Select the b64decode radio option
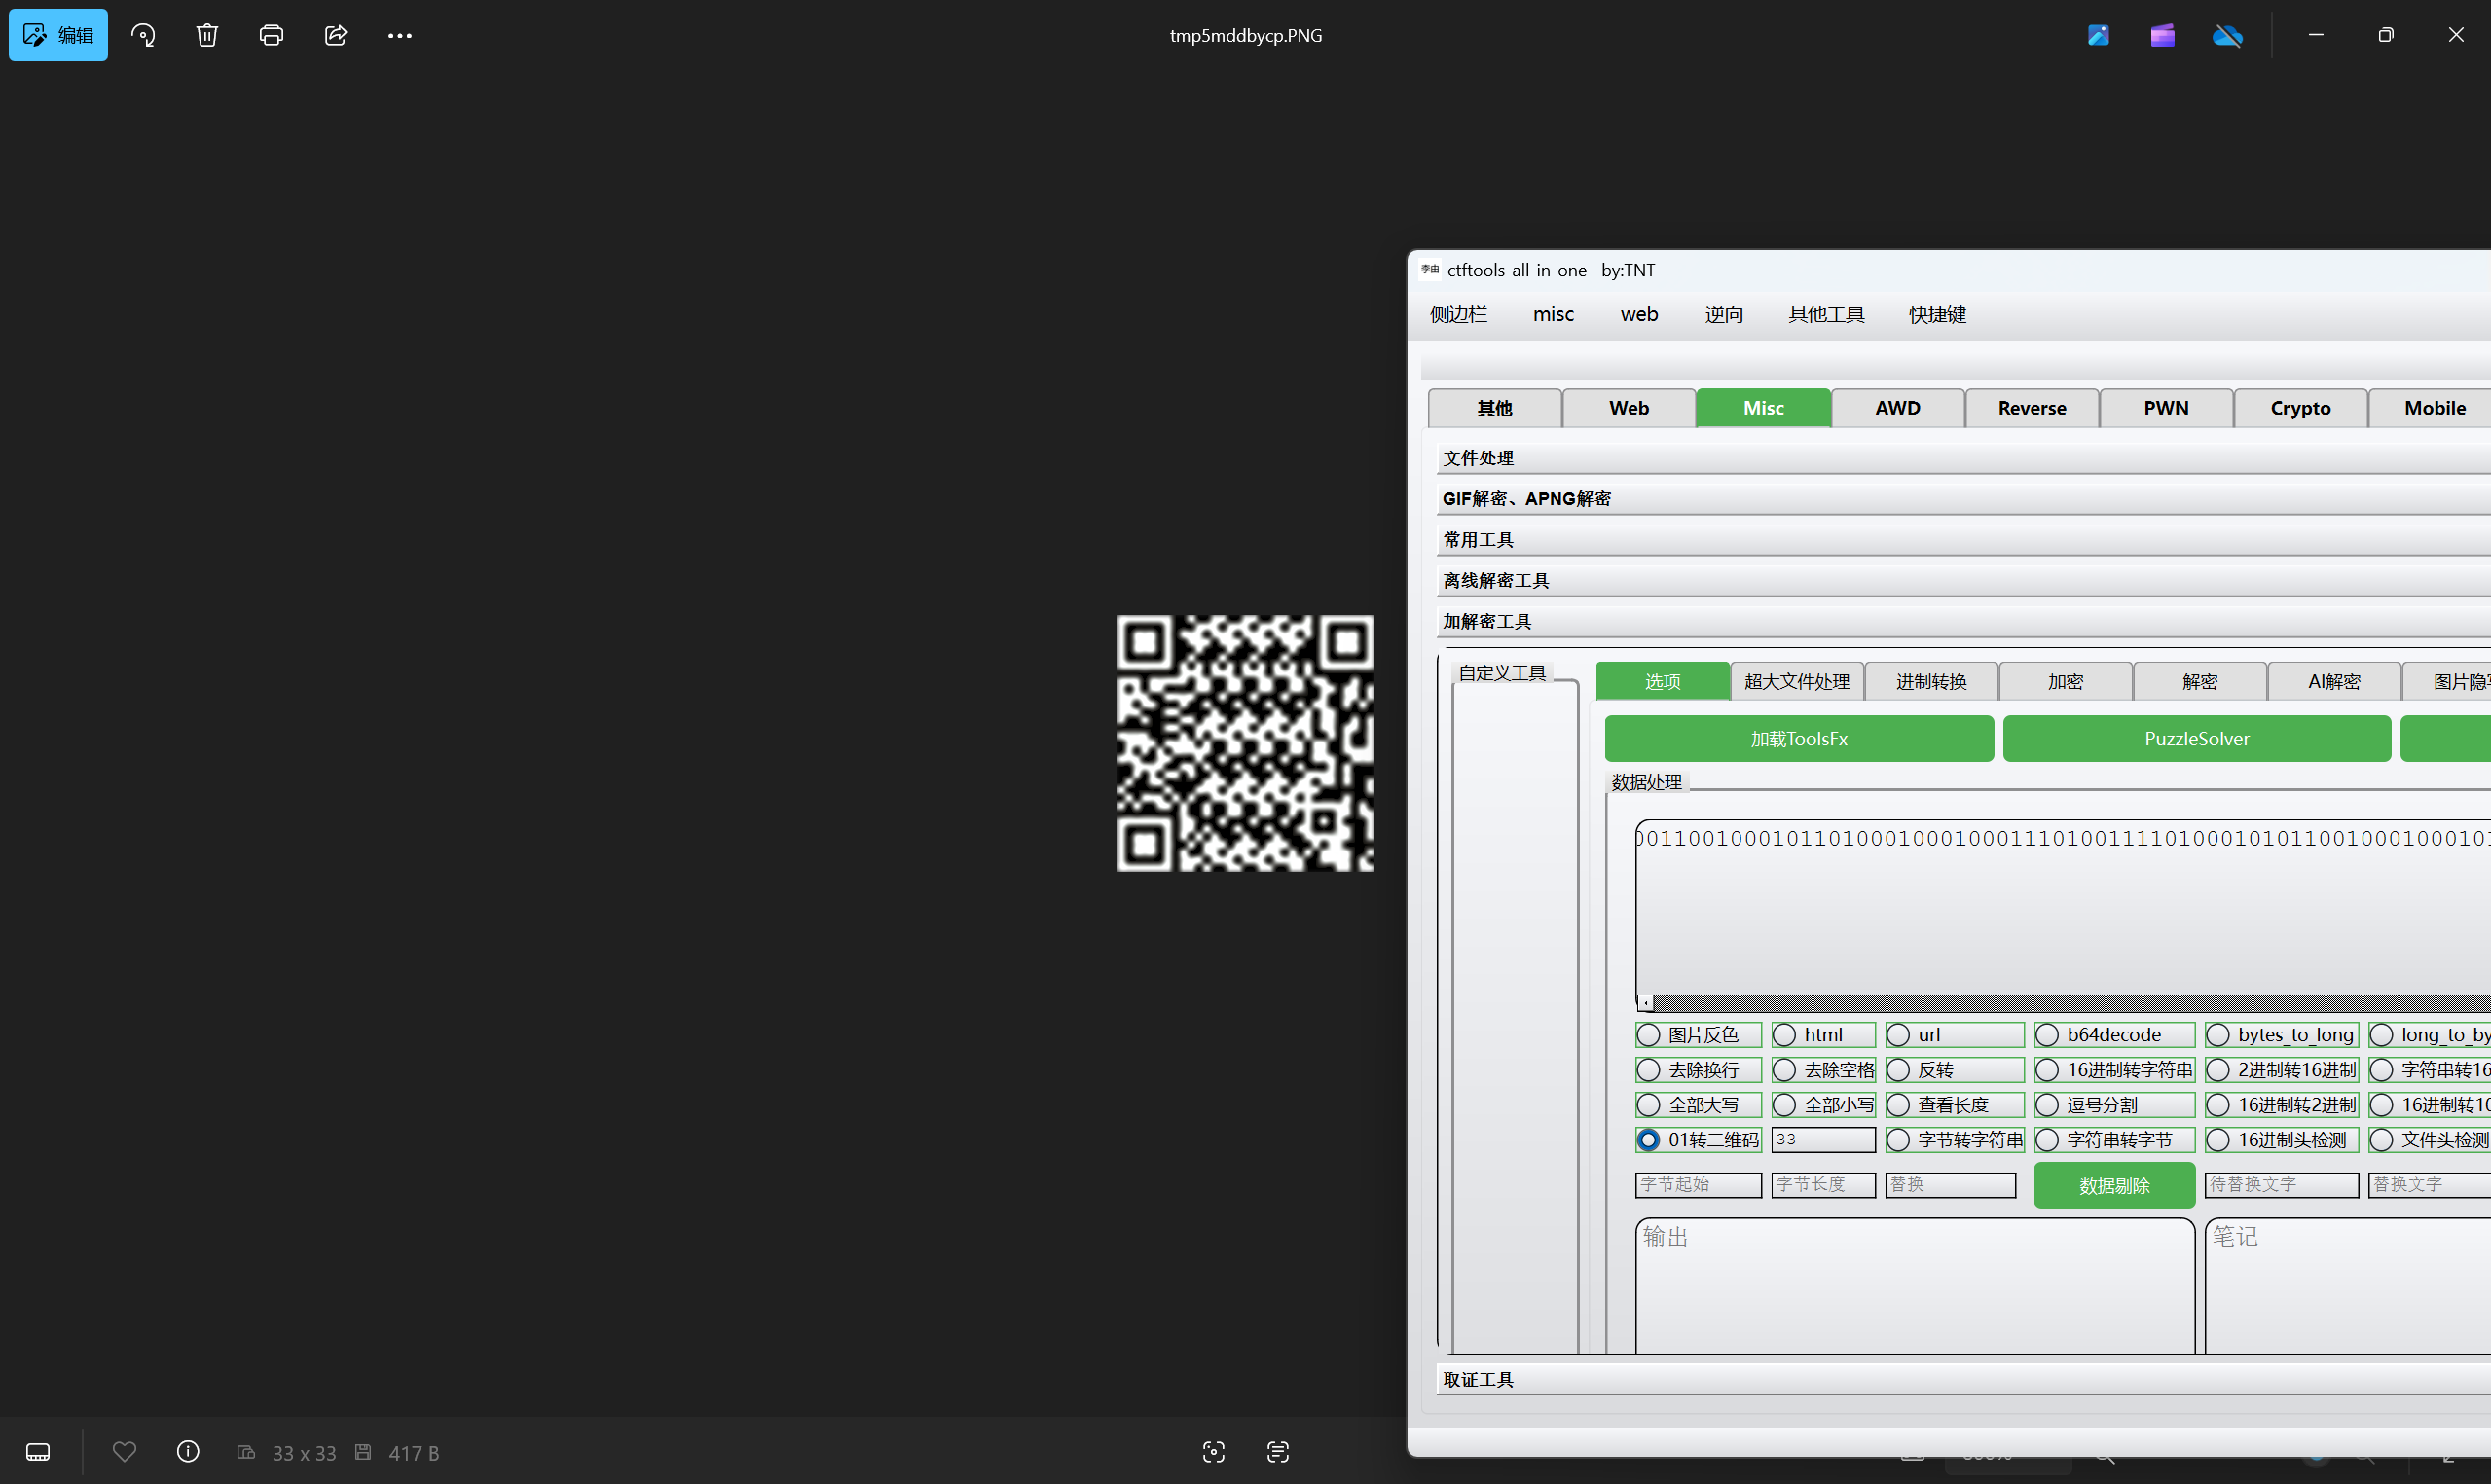This screenshot has height=1484, width=2491. point(2114,1035)
